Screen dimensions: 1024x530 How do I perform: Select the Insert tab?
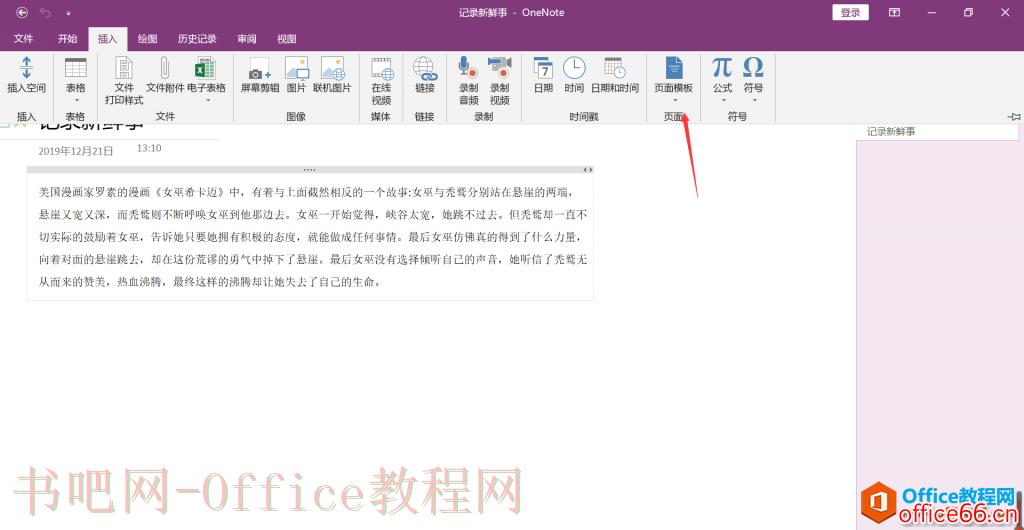[107, 39]
